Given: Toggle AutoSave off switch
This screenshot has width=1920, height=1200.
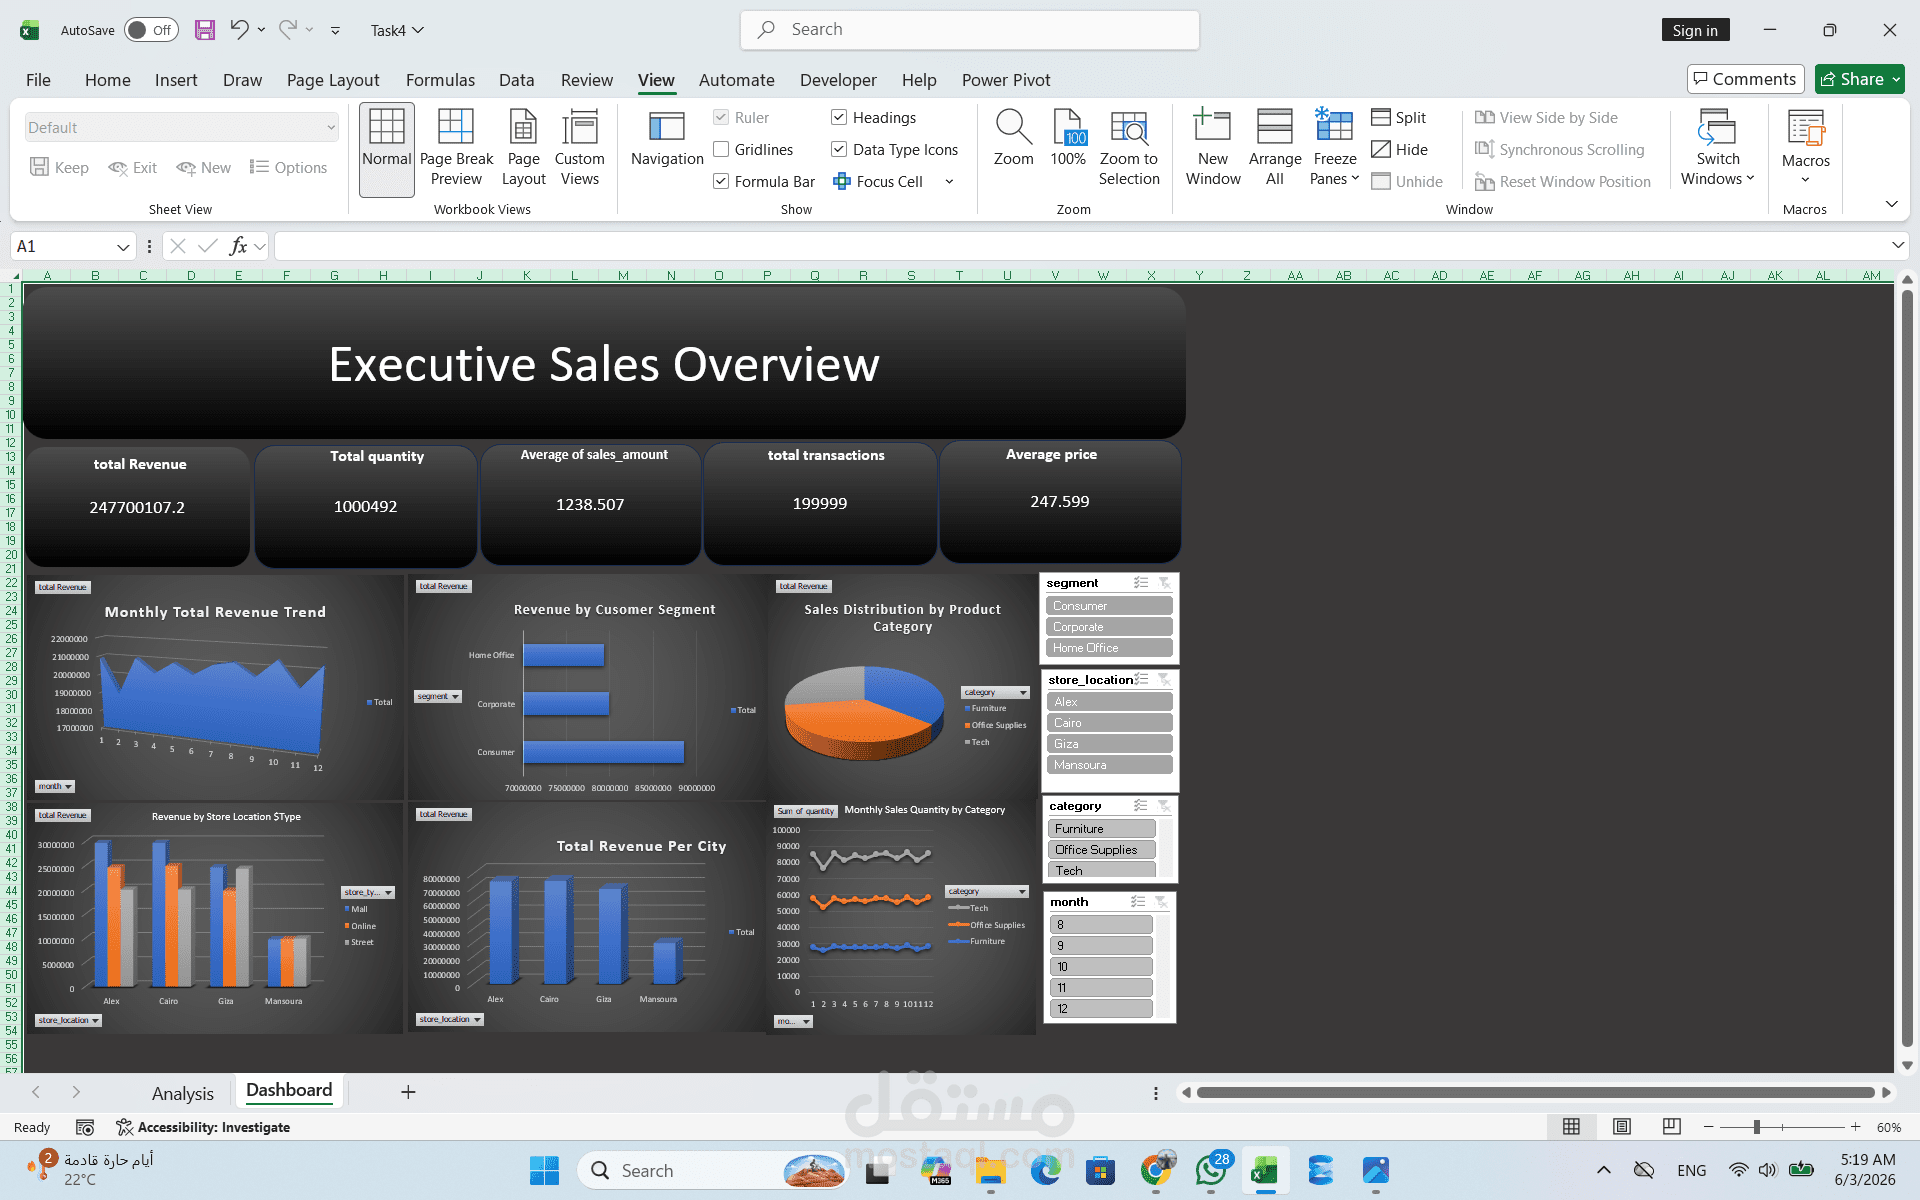Looking at the screenshot, I should click(x=151, y=30).
